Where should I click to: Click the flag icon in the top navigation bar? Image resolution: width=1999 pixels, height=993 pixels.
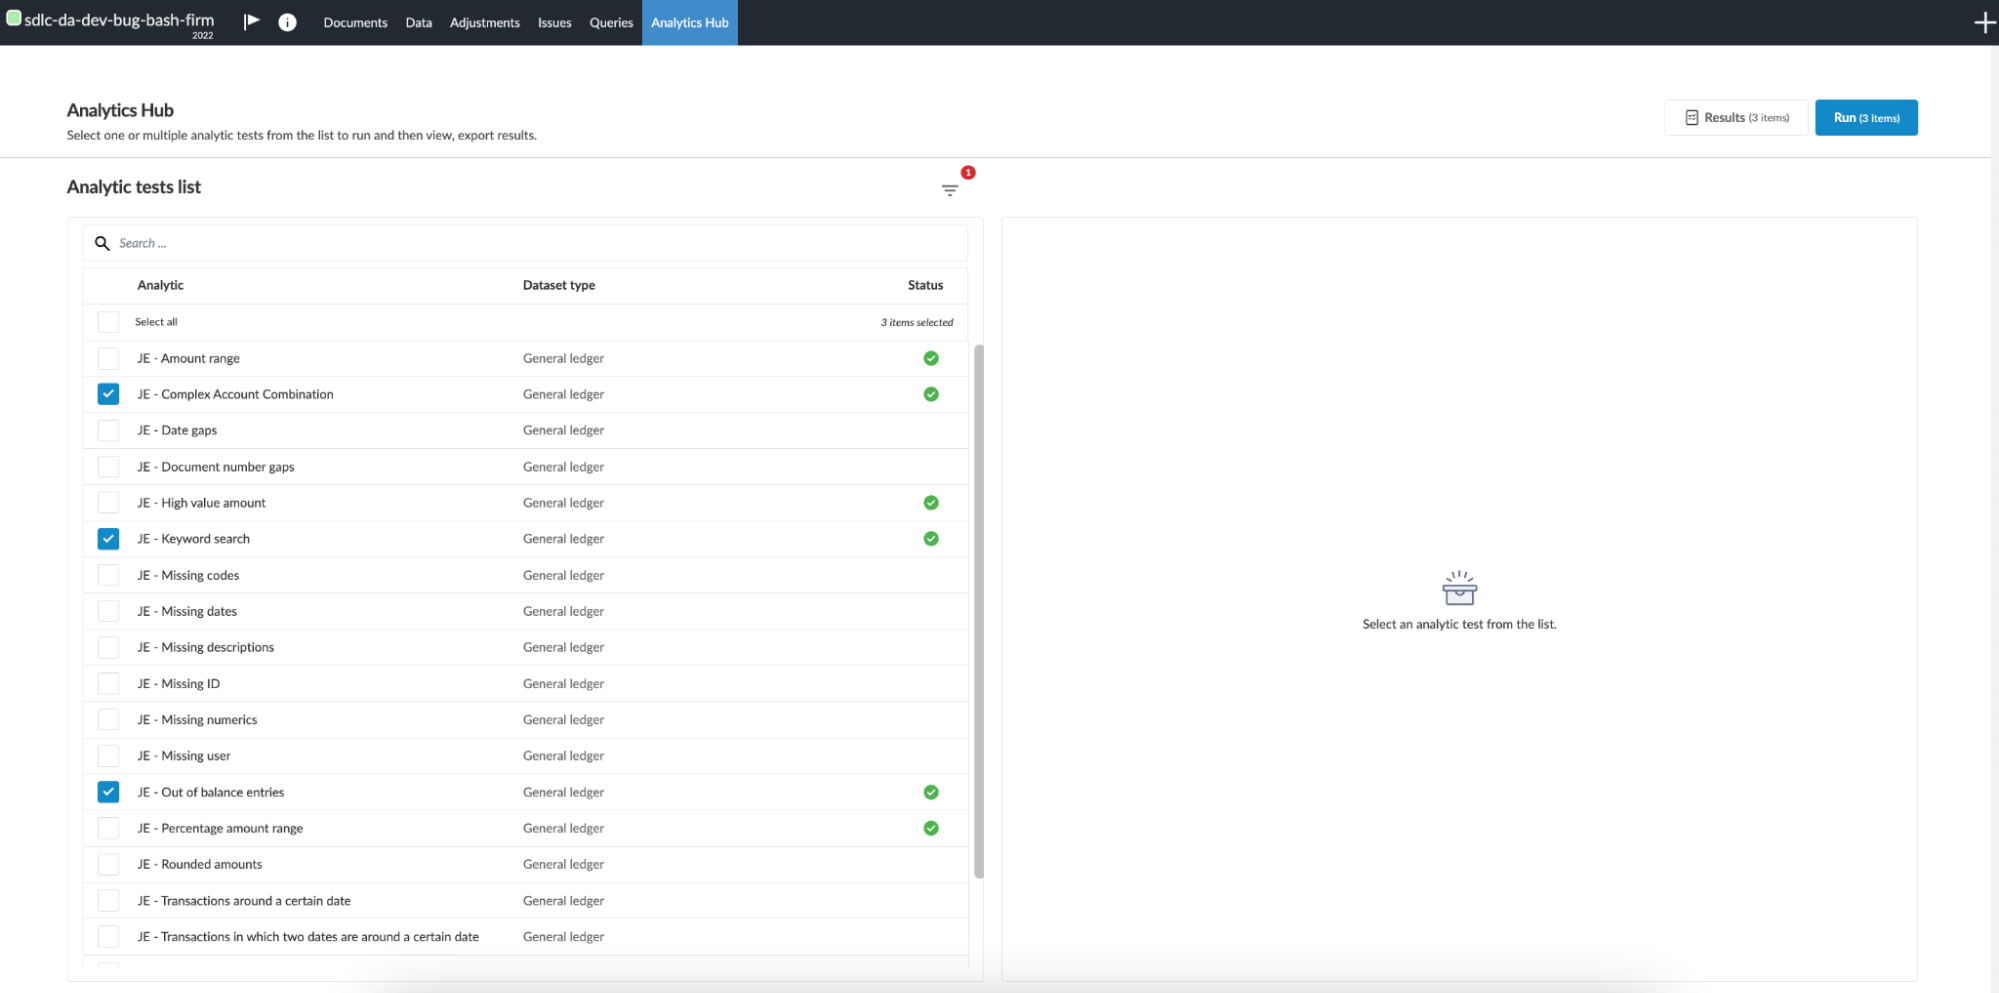tap(251, 21)
